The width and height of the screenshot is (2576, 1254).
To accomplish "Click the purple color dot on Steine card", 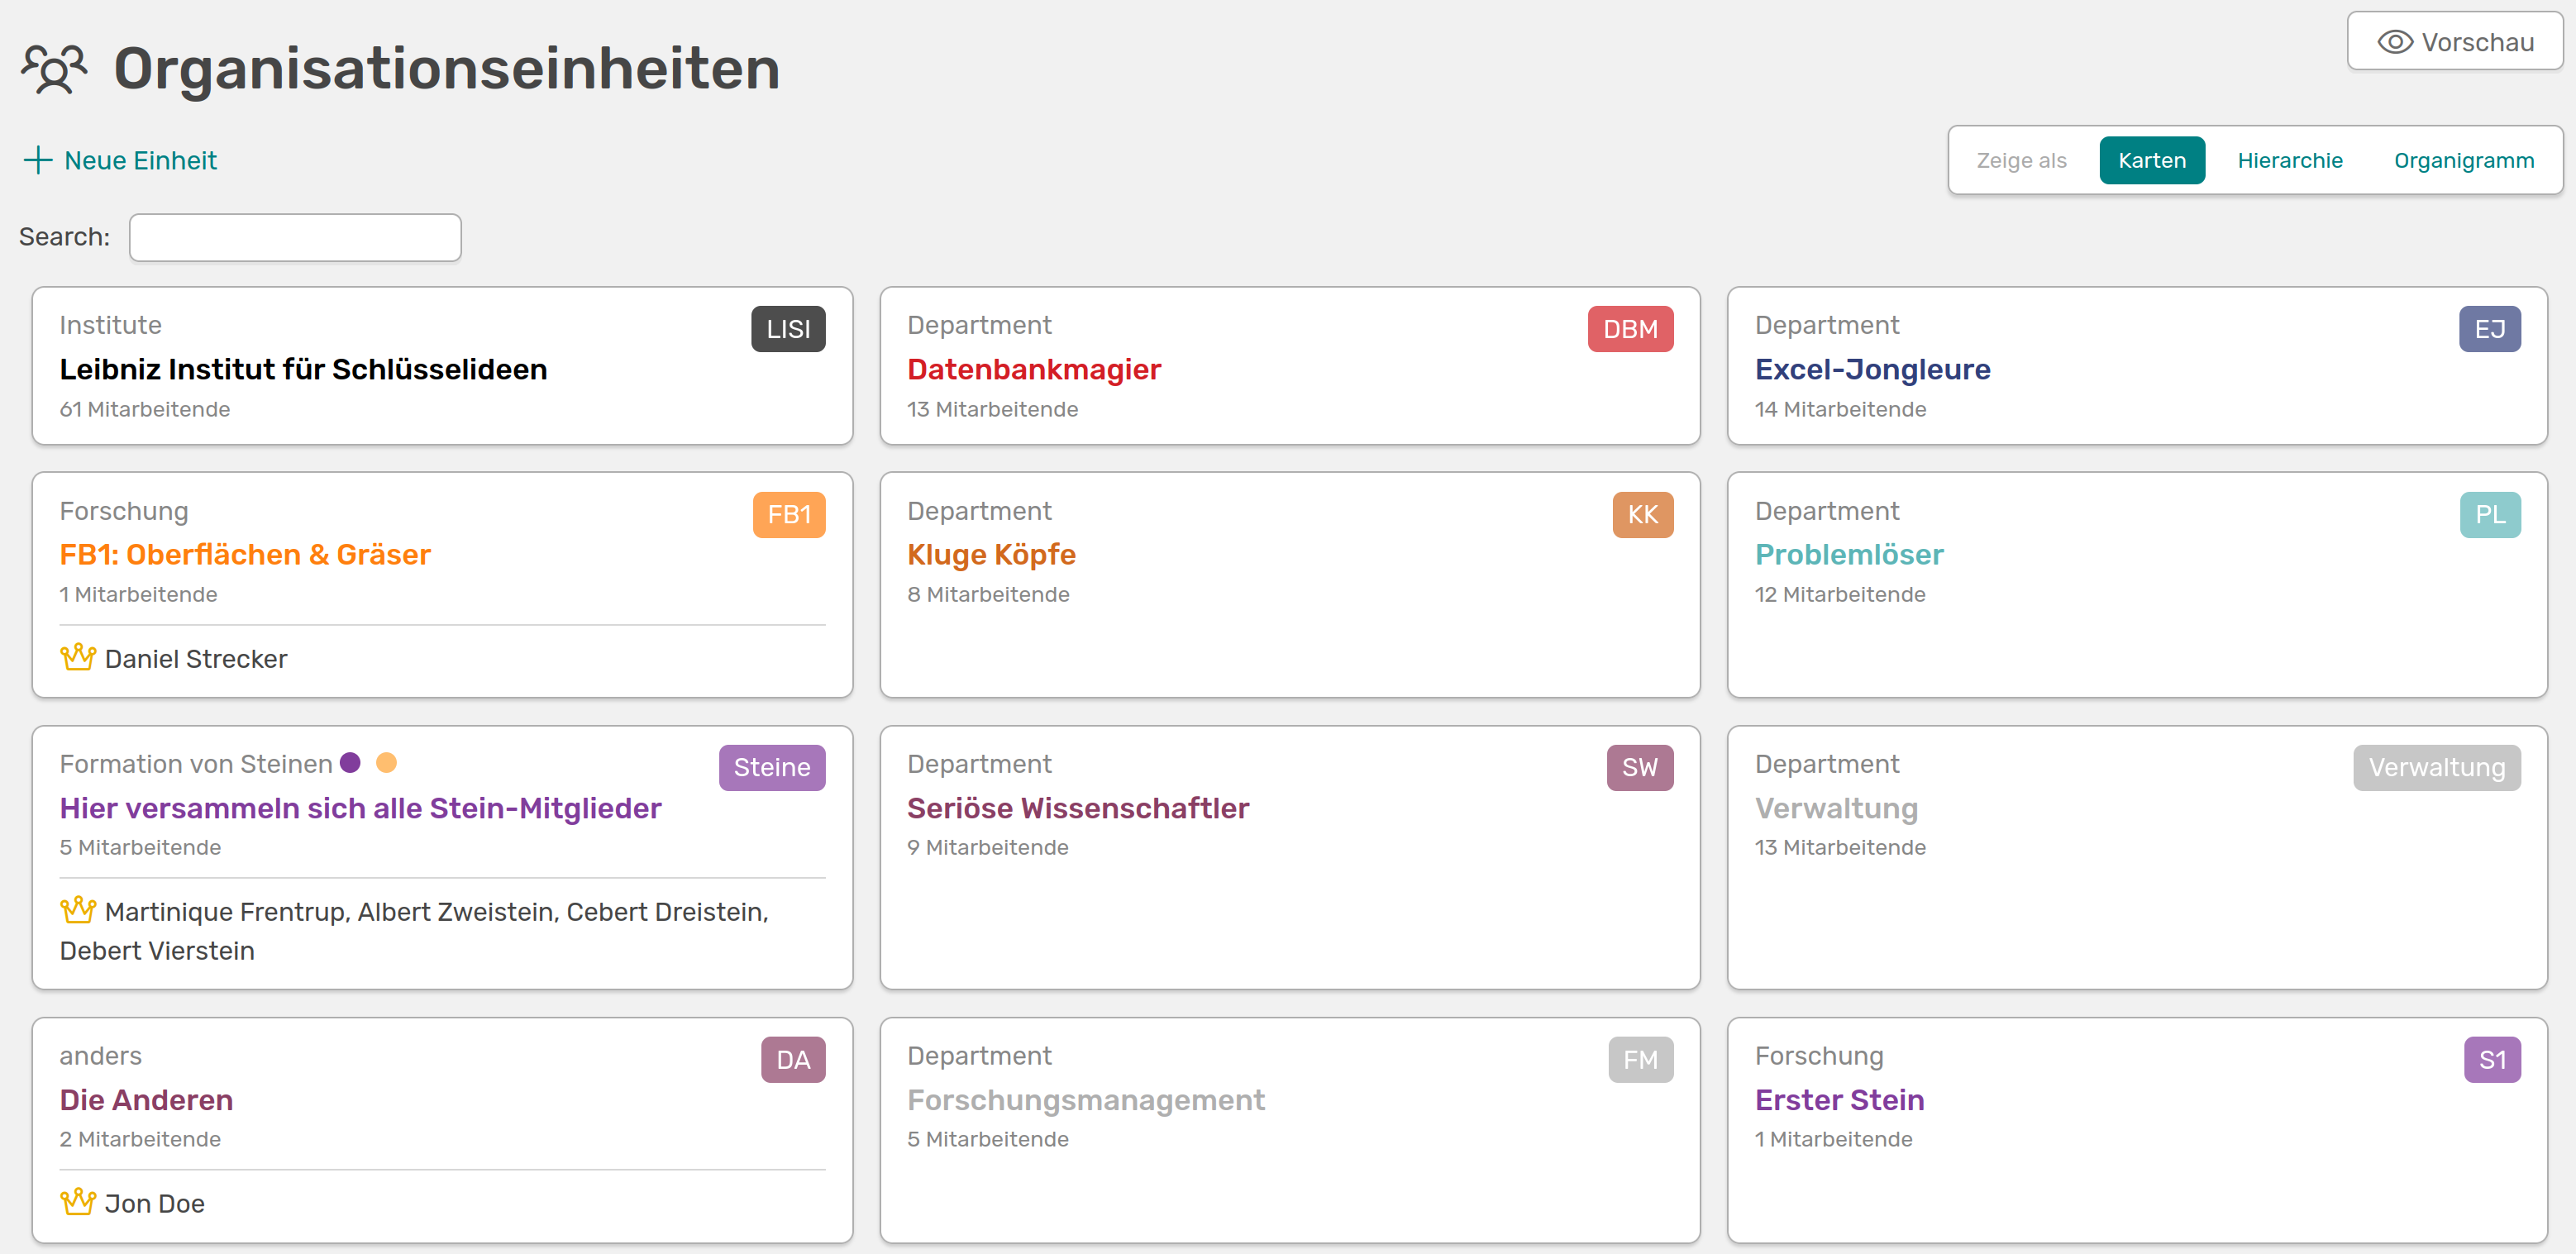I will [350, 763].
